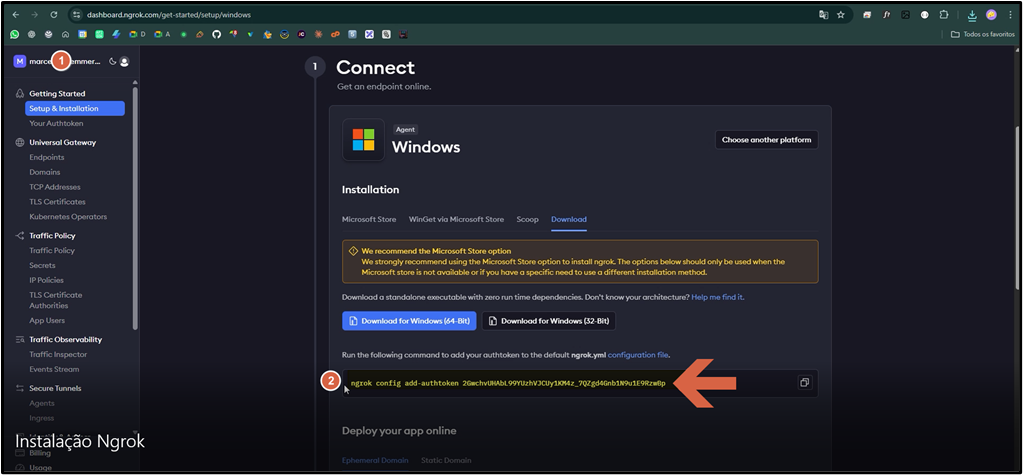Open the browser Downloads icon
1023x475 pixels.
[x=972, y=15]
